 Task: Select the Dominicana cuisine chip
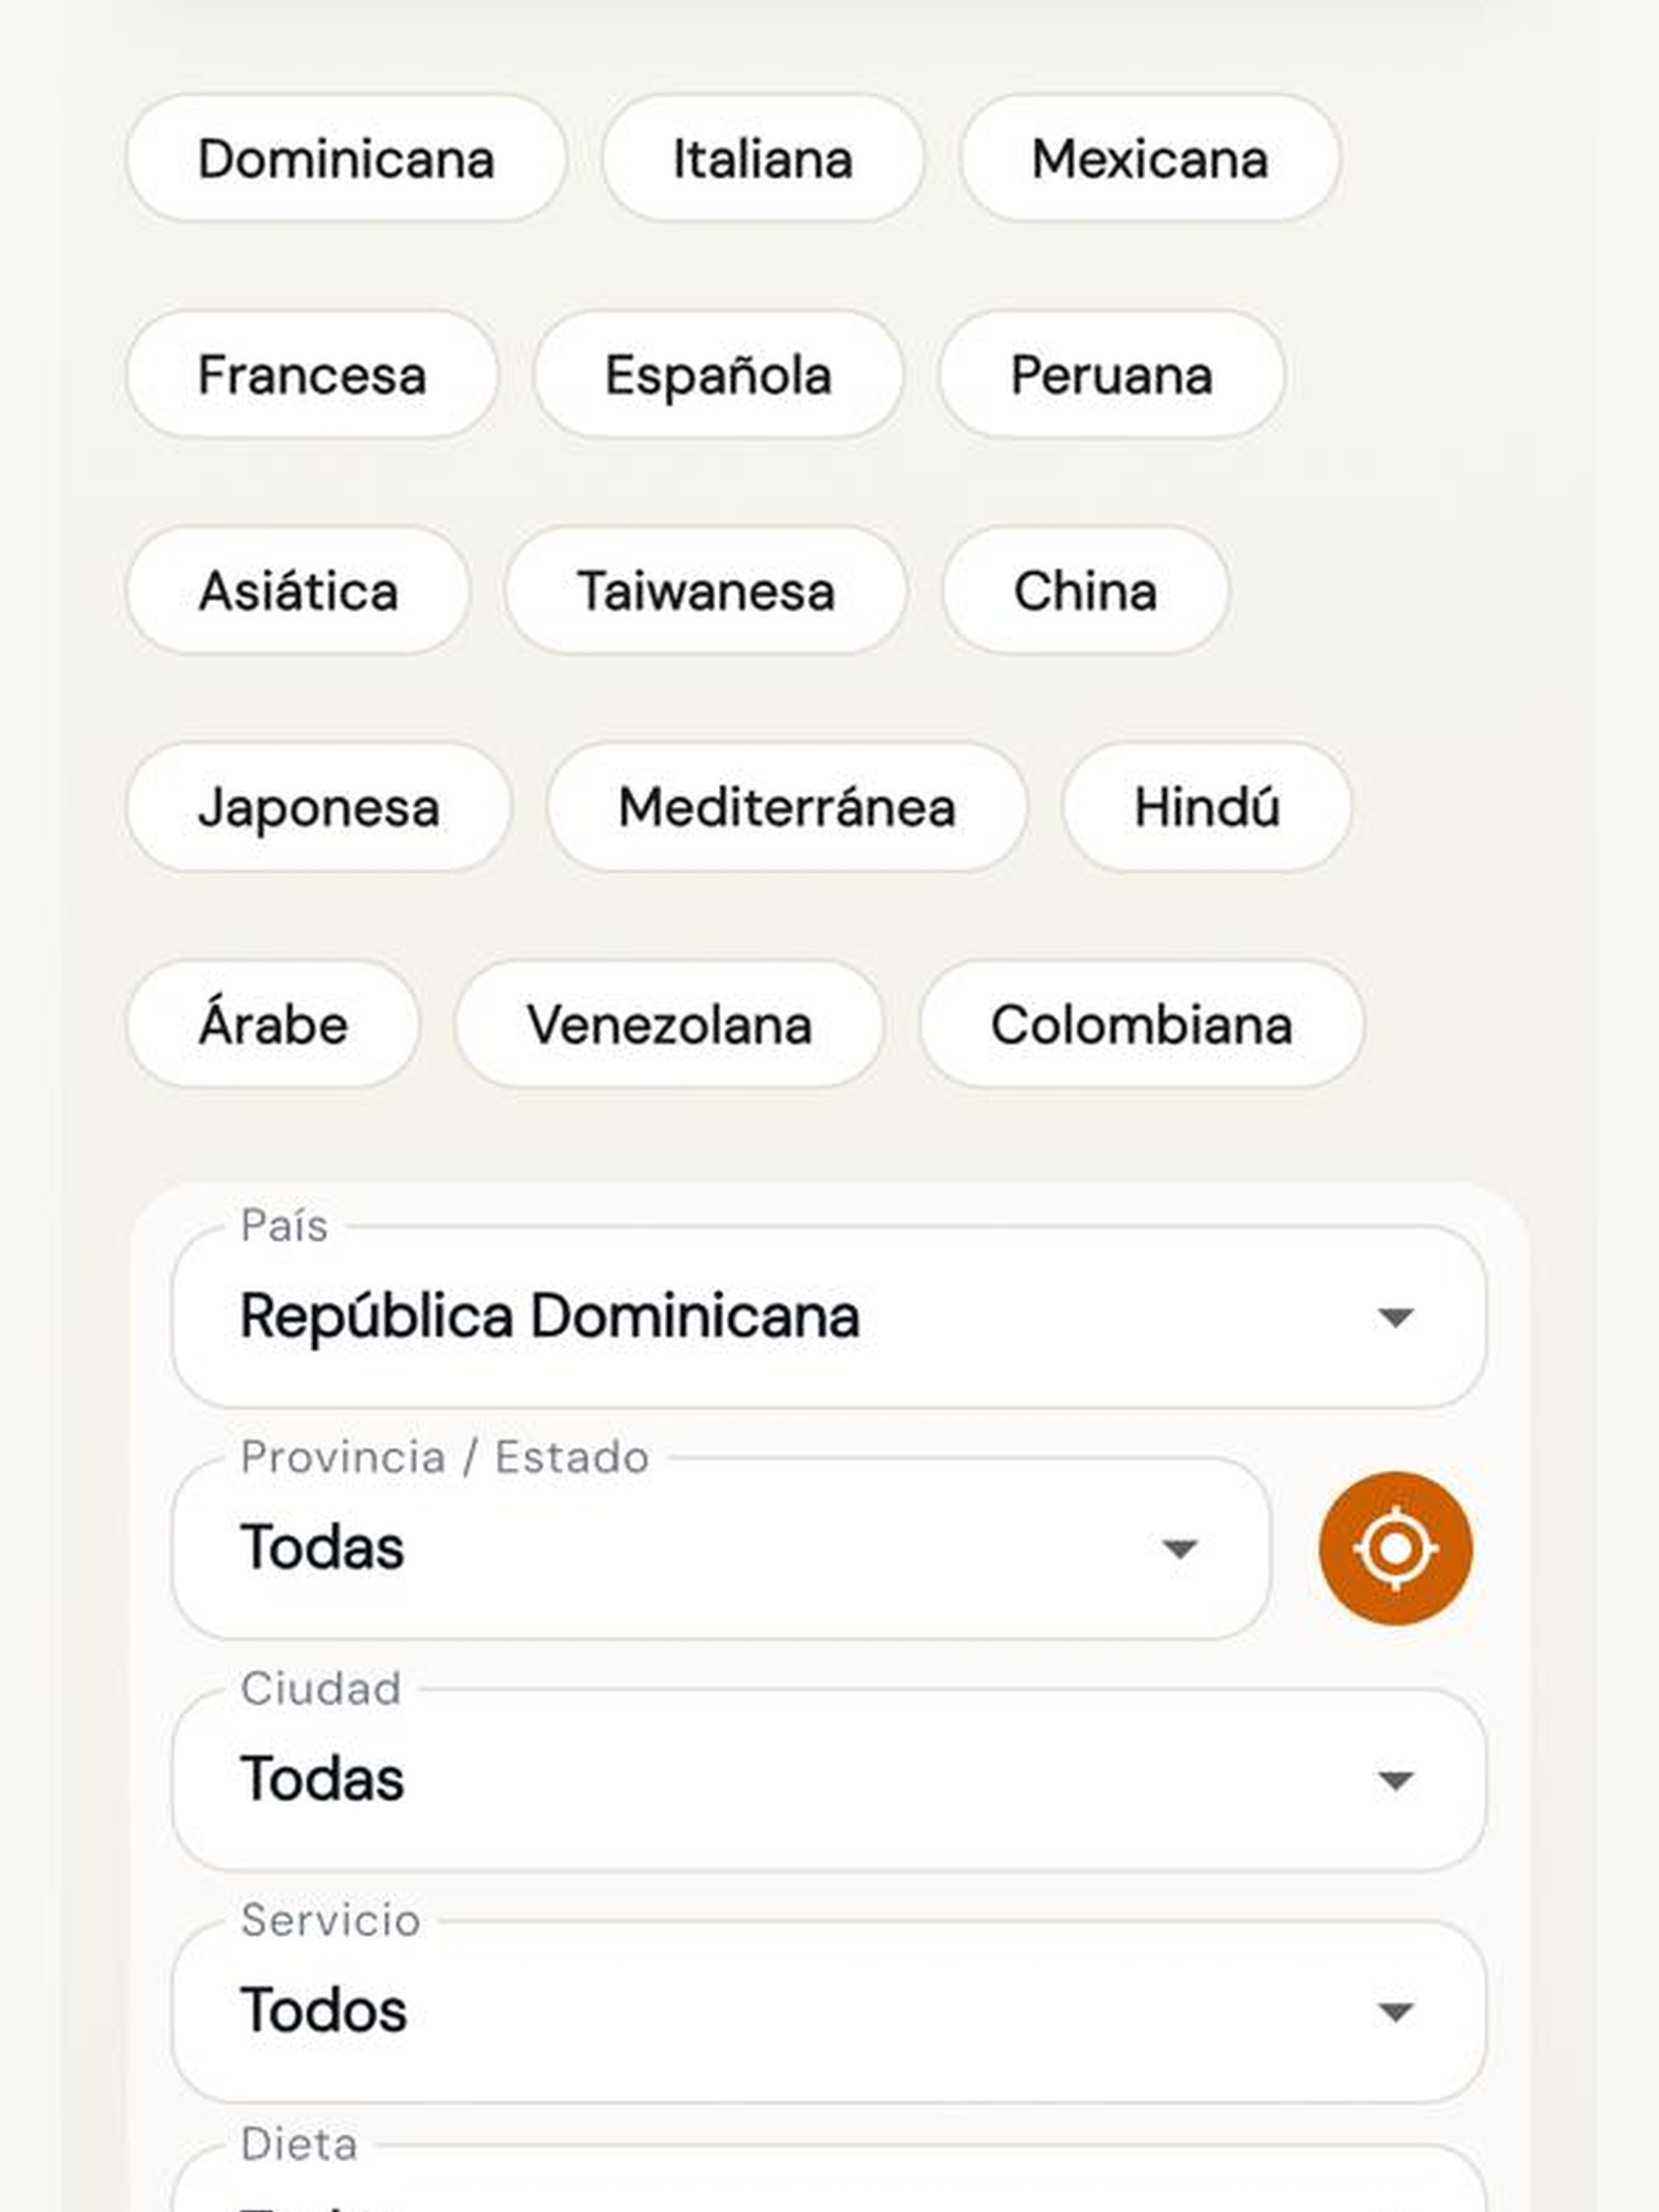tap(346, 159)
